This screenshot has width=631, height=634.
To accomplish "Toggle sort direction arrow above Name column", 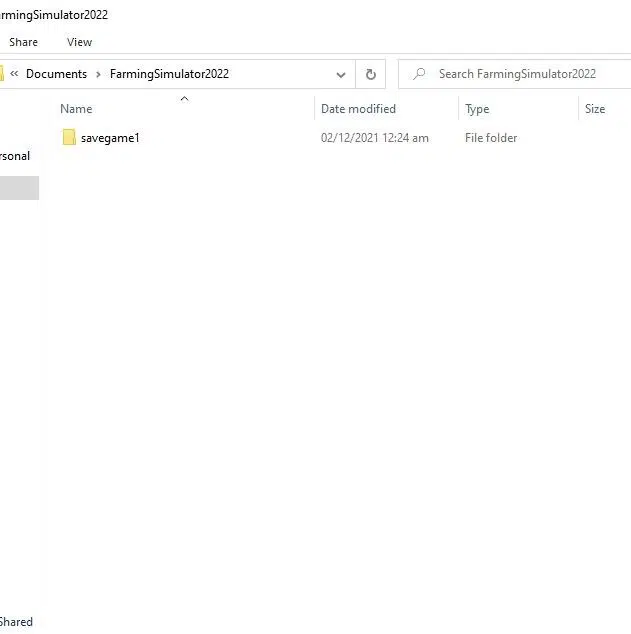I will click(x=184, y=99).
